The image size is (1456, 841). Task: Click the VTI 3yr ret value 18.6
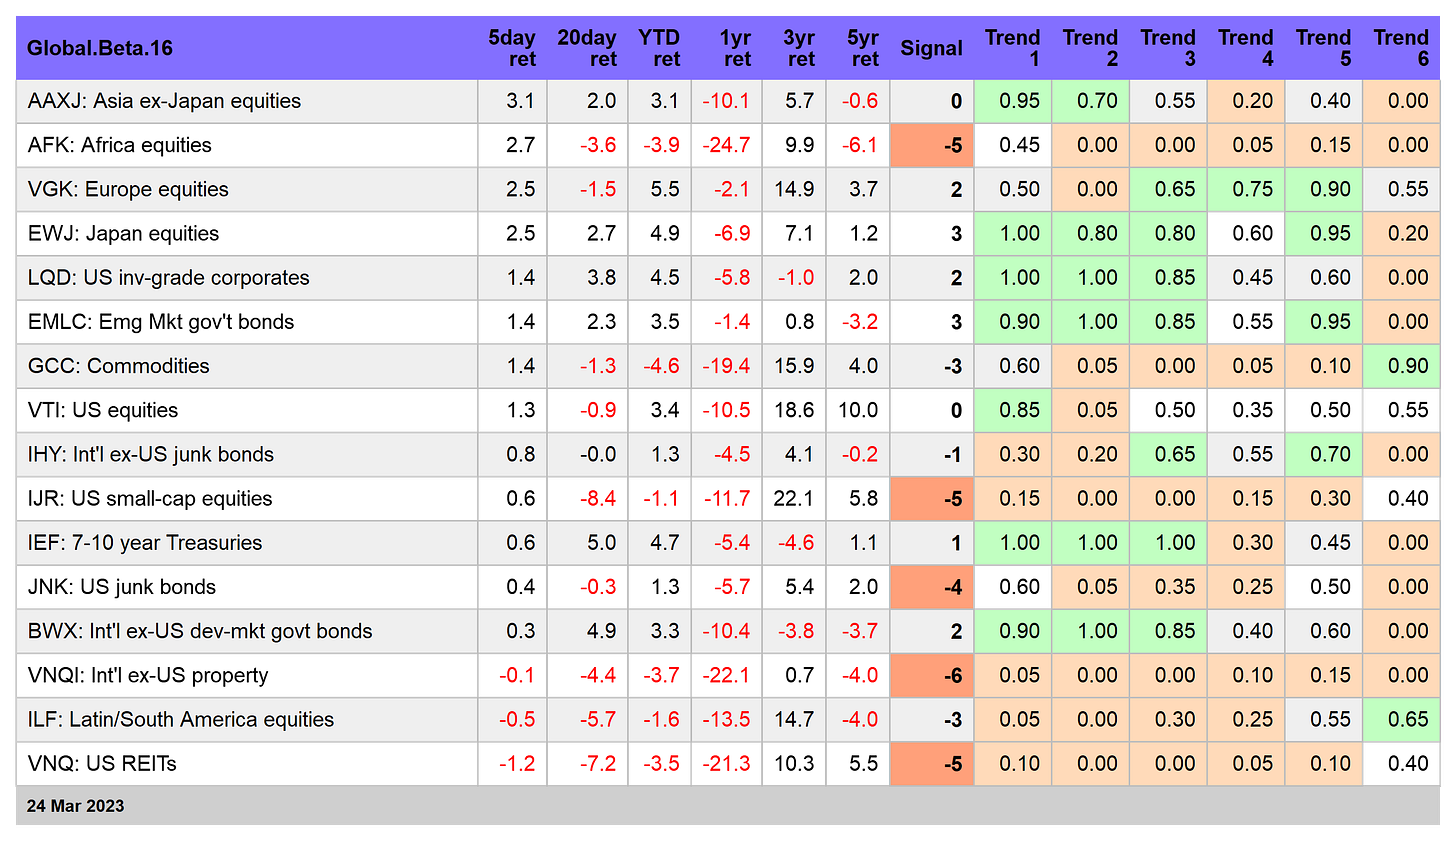point(794,410)
